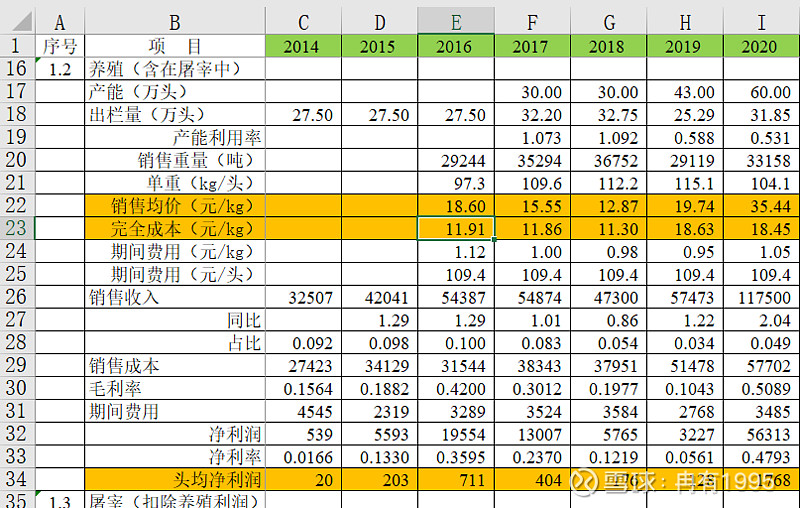This screenshot has width=800, height=508.
Task: Click the green 2019 year cell
Action: pyautogui.click(x=685, y=46)
